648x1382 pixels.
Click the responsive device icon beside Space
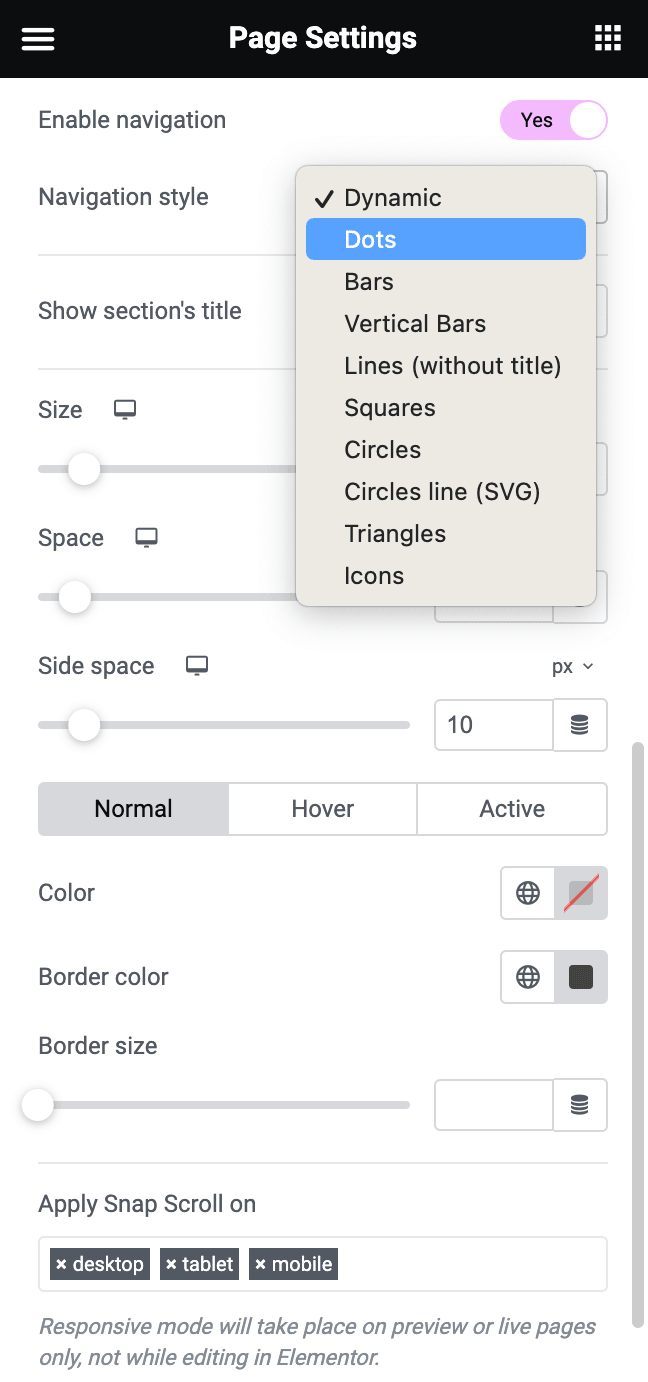coord(145,537)
